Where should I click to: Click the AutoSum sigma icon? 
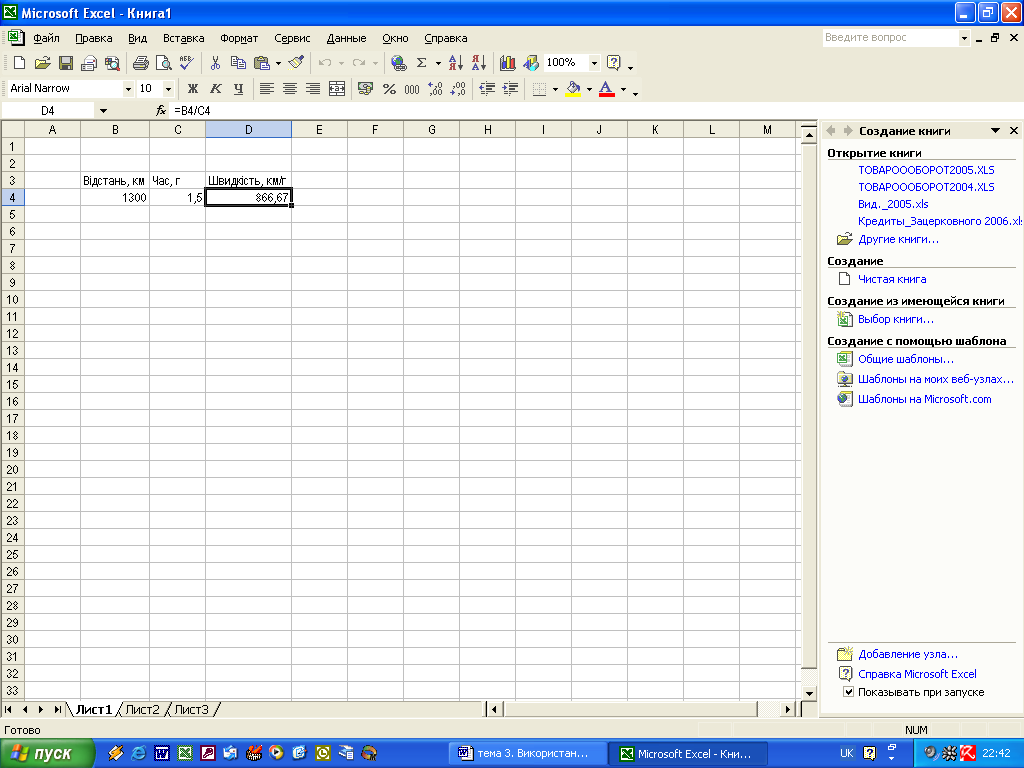[x=422, y=63]
